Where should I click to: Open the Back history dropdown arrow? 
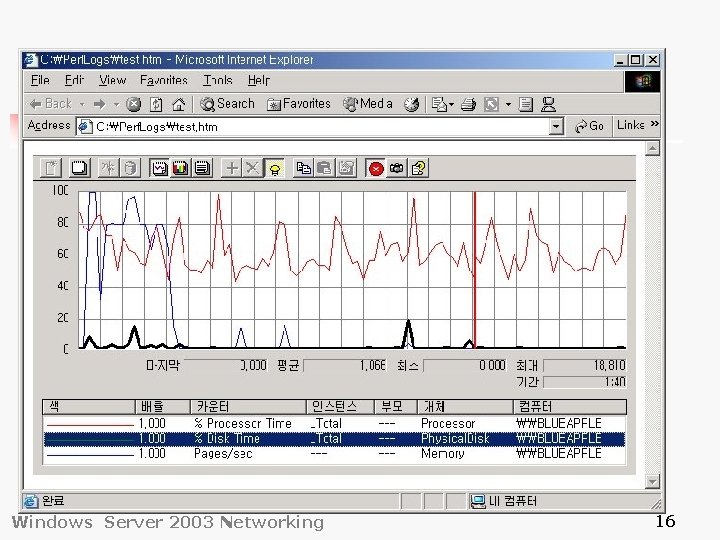pos(82,105)
